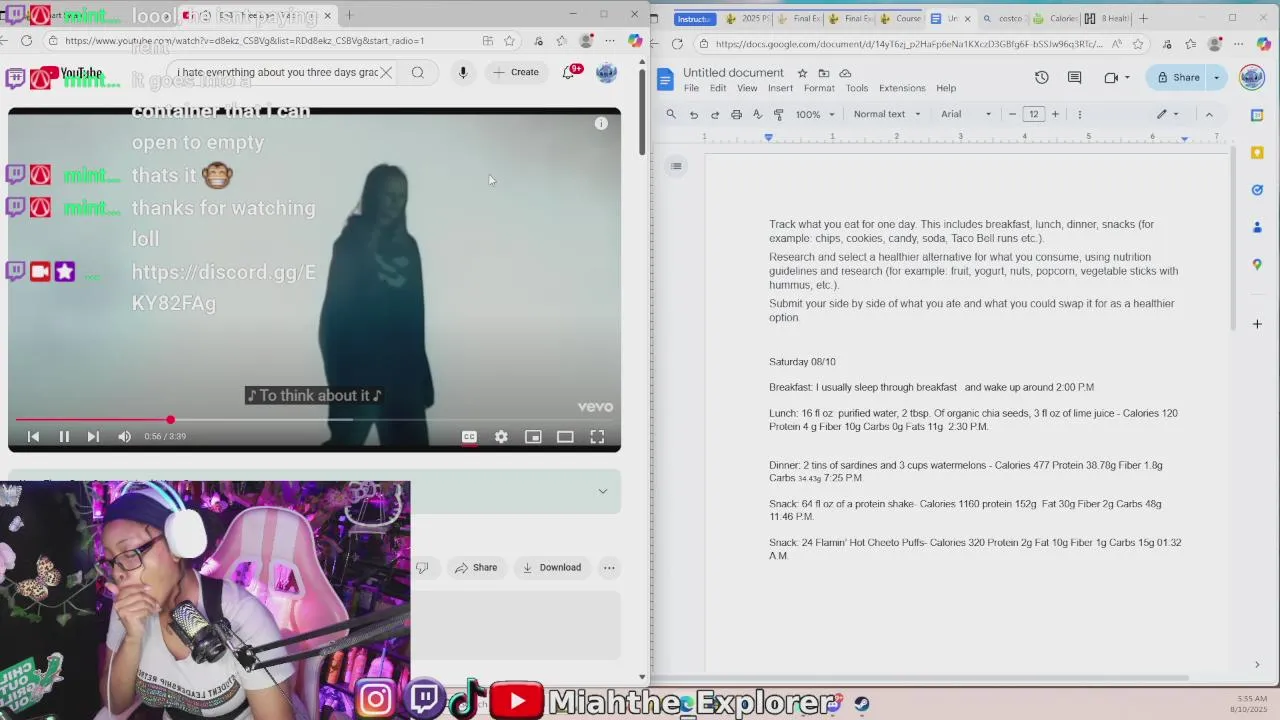Expand the collapsed panel below the video

(x=602, y=491)
